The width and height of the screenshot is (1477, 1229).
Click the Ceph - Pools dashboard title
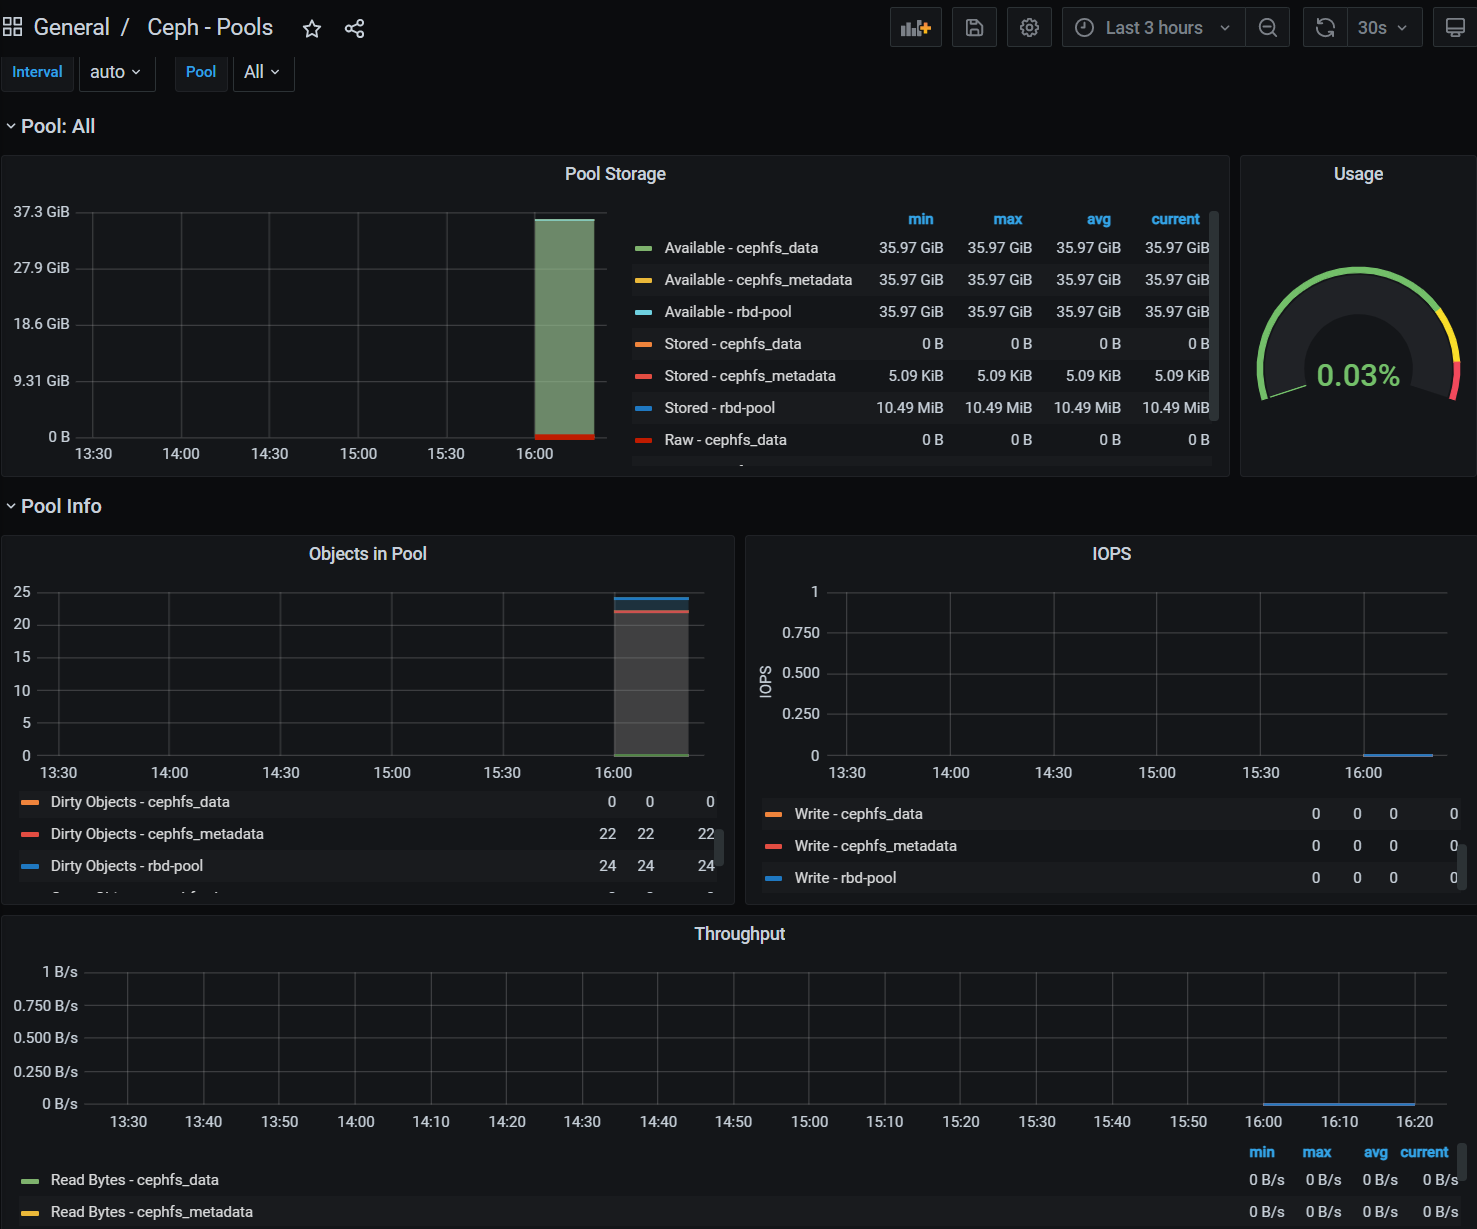tap(210, 27)
